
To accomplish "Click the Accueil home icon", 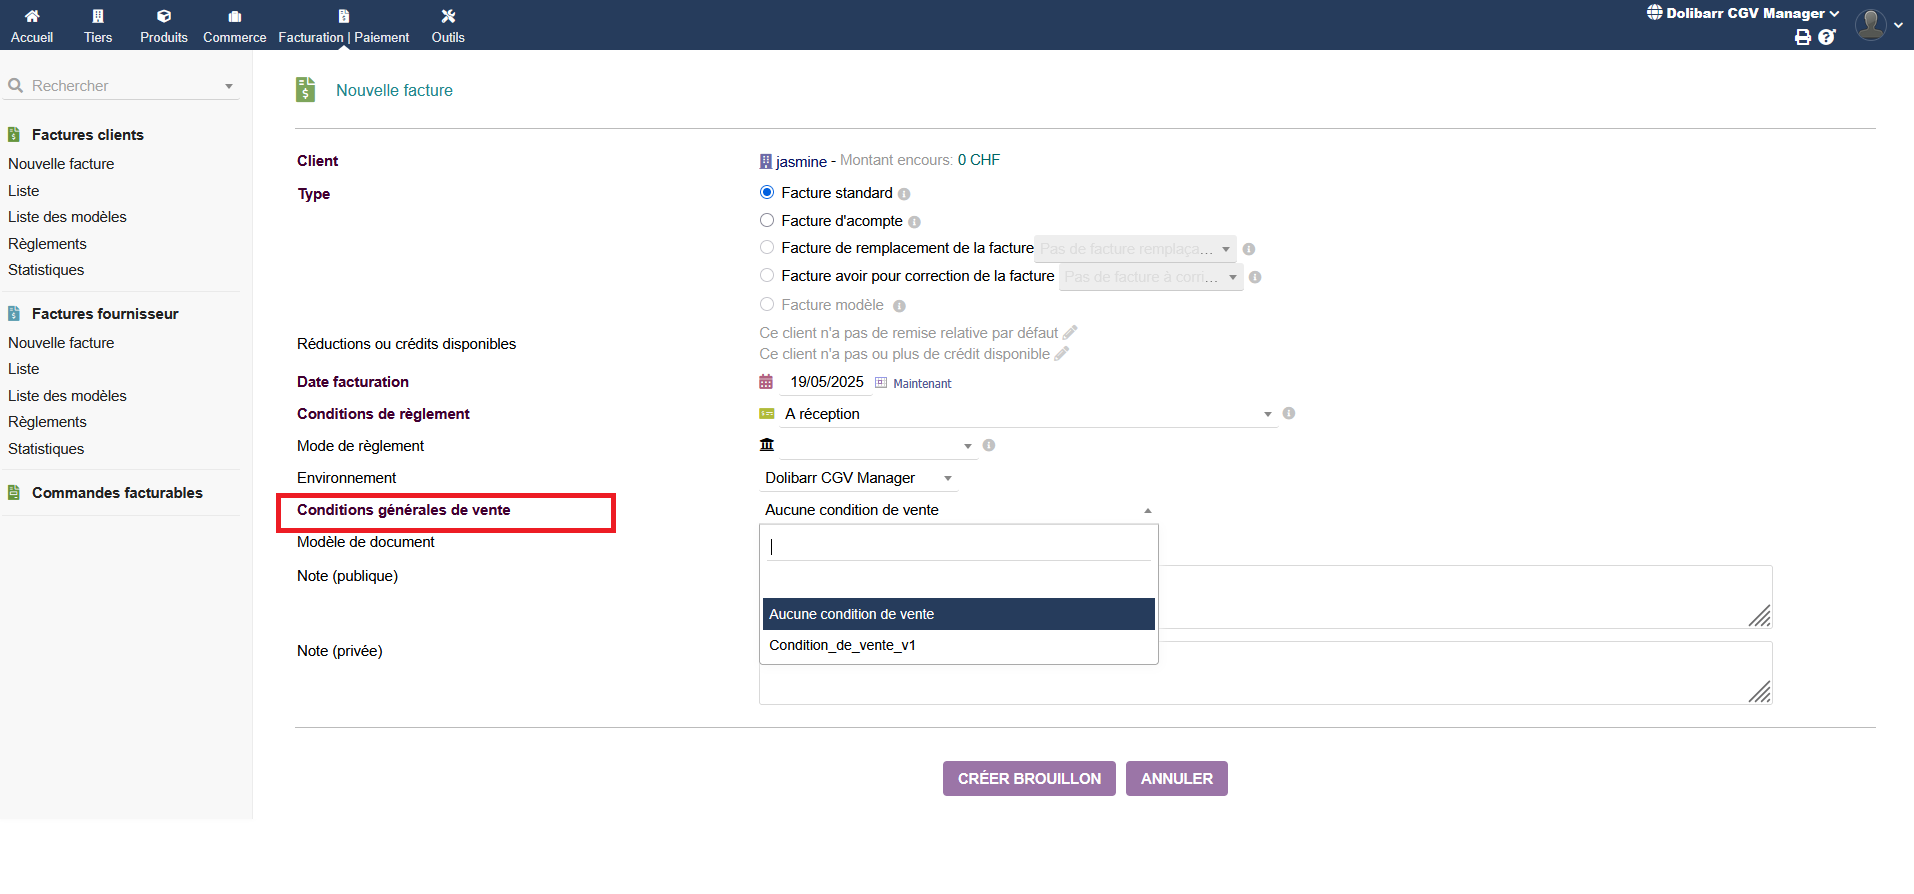I will coord(32,16).
